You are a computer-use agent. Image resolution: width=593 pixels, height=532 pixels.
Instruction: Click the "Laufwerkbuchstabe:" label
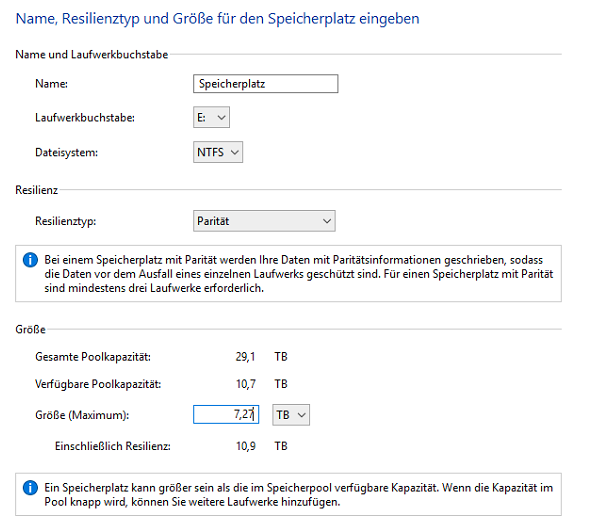pos(85,118)
